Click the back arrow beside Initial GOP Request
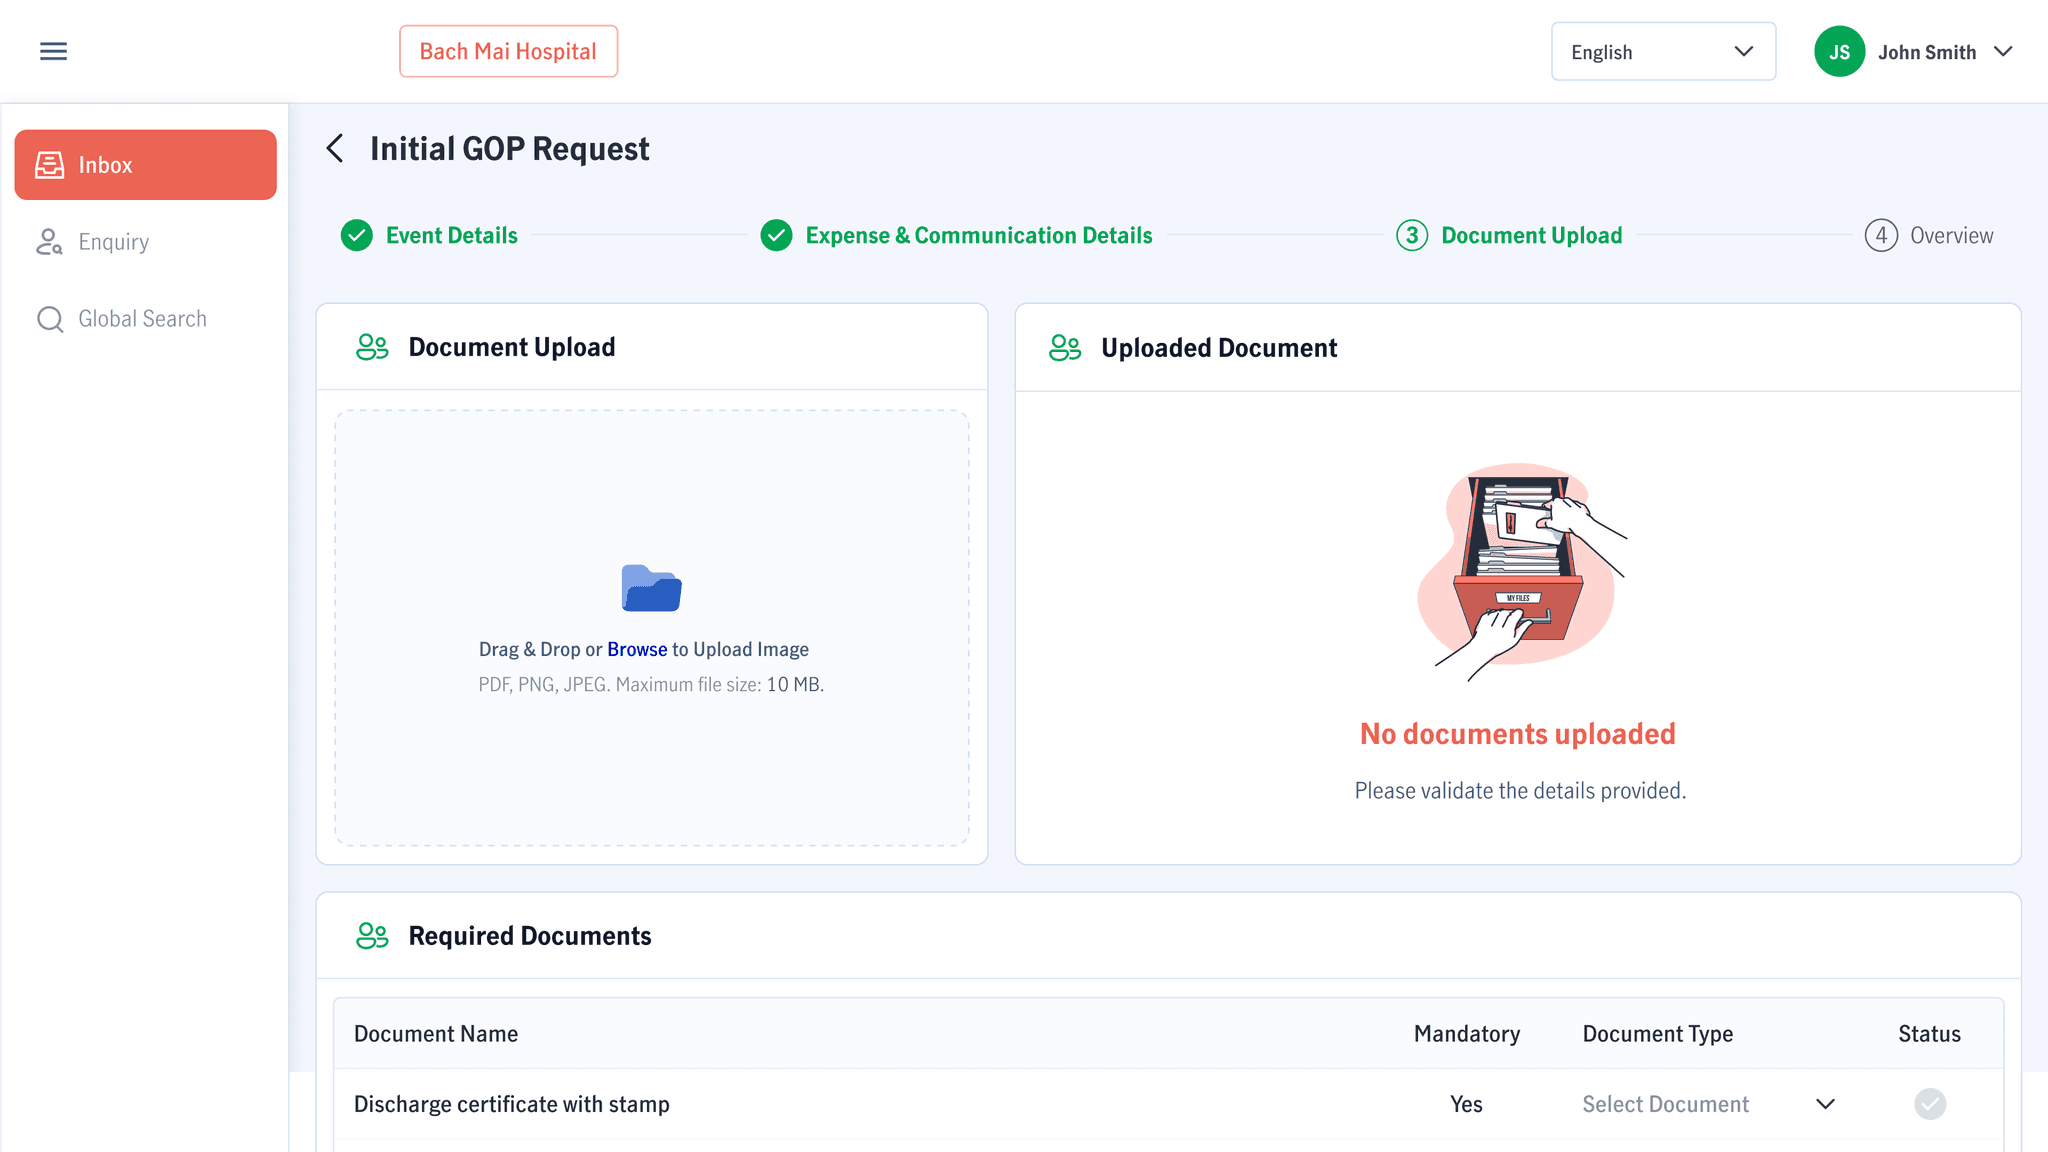The image size is (2048, 1152). tap(335, 149)
